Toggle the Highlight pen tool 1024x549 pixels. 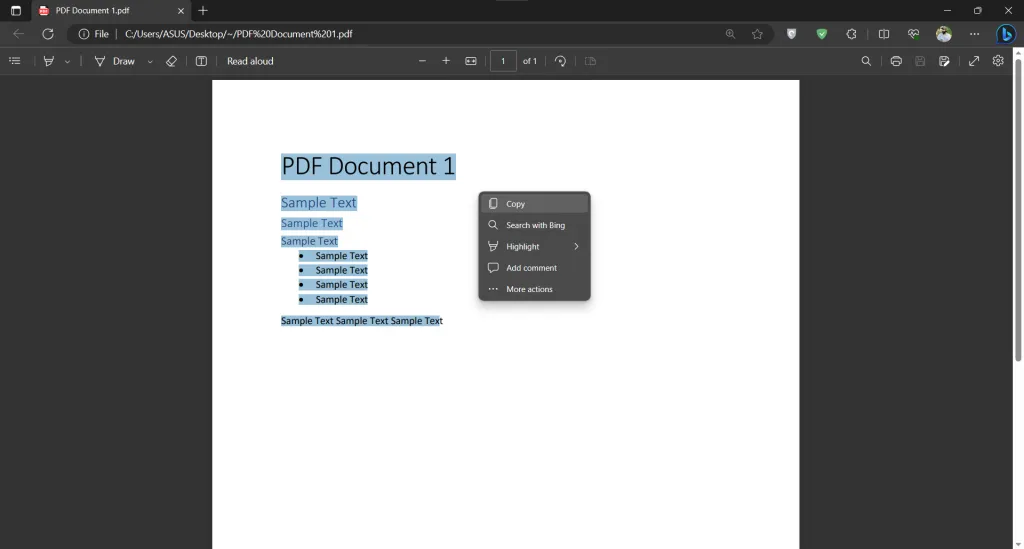coord(48,61)
